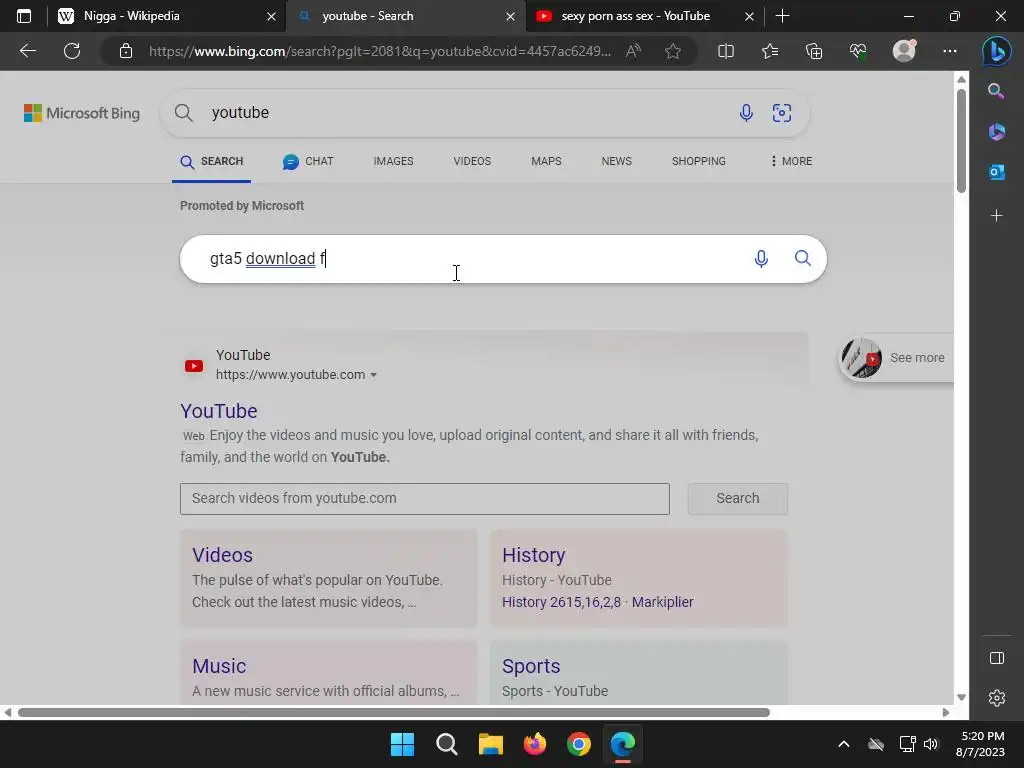Click the scroll right arrow of horizontal scrollbar
1024x768 pixels.
[946, 712]
